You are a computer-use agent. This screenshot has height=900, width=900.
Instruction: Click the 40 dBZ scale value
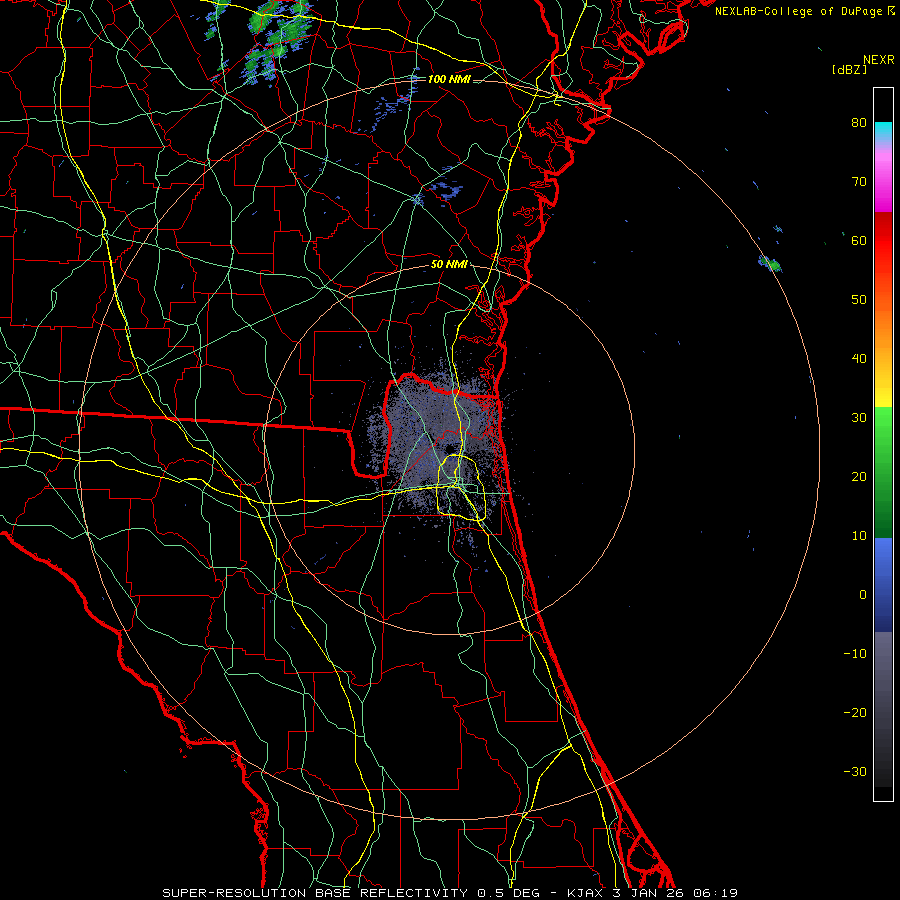(859, 359)
